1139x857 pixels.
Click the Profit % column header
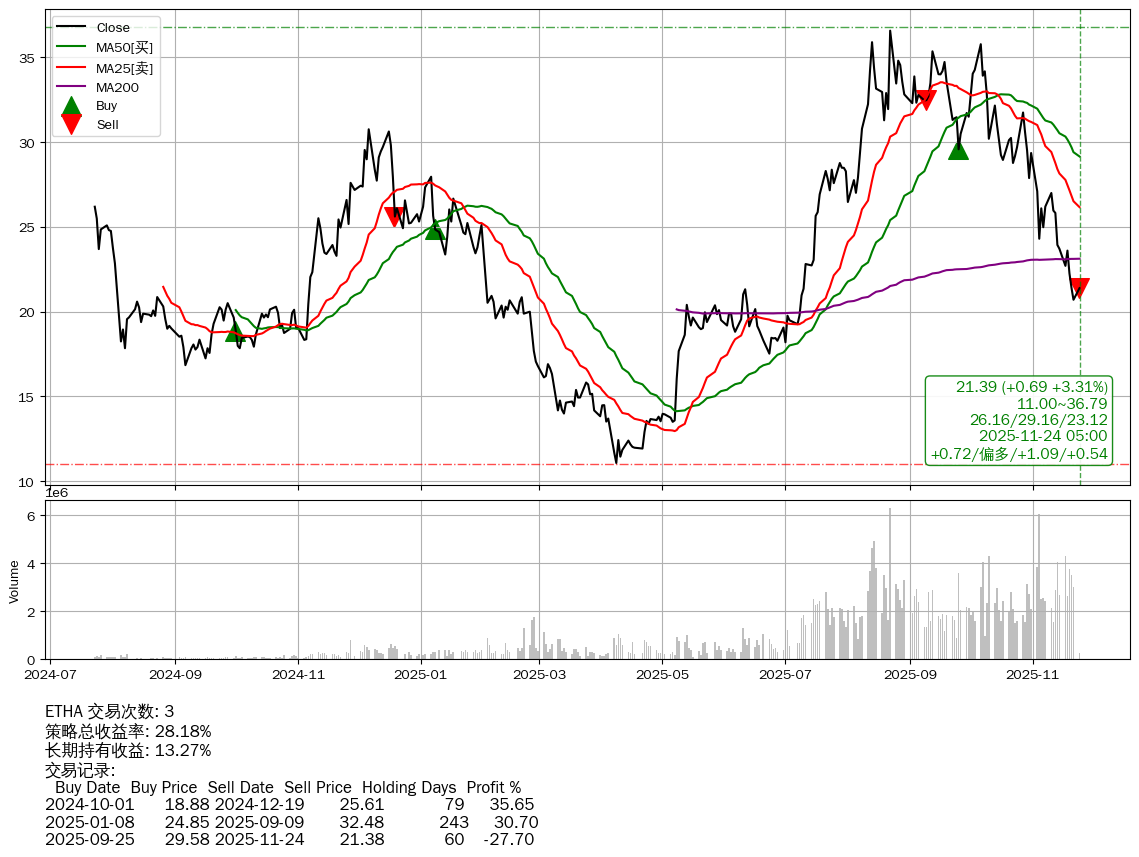pyautogui.click(x=493, y=788)
